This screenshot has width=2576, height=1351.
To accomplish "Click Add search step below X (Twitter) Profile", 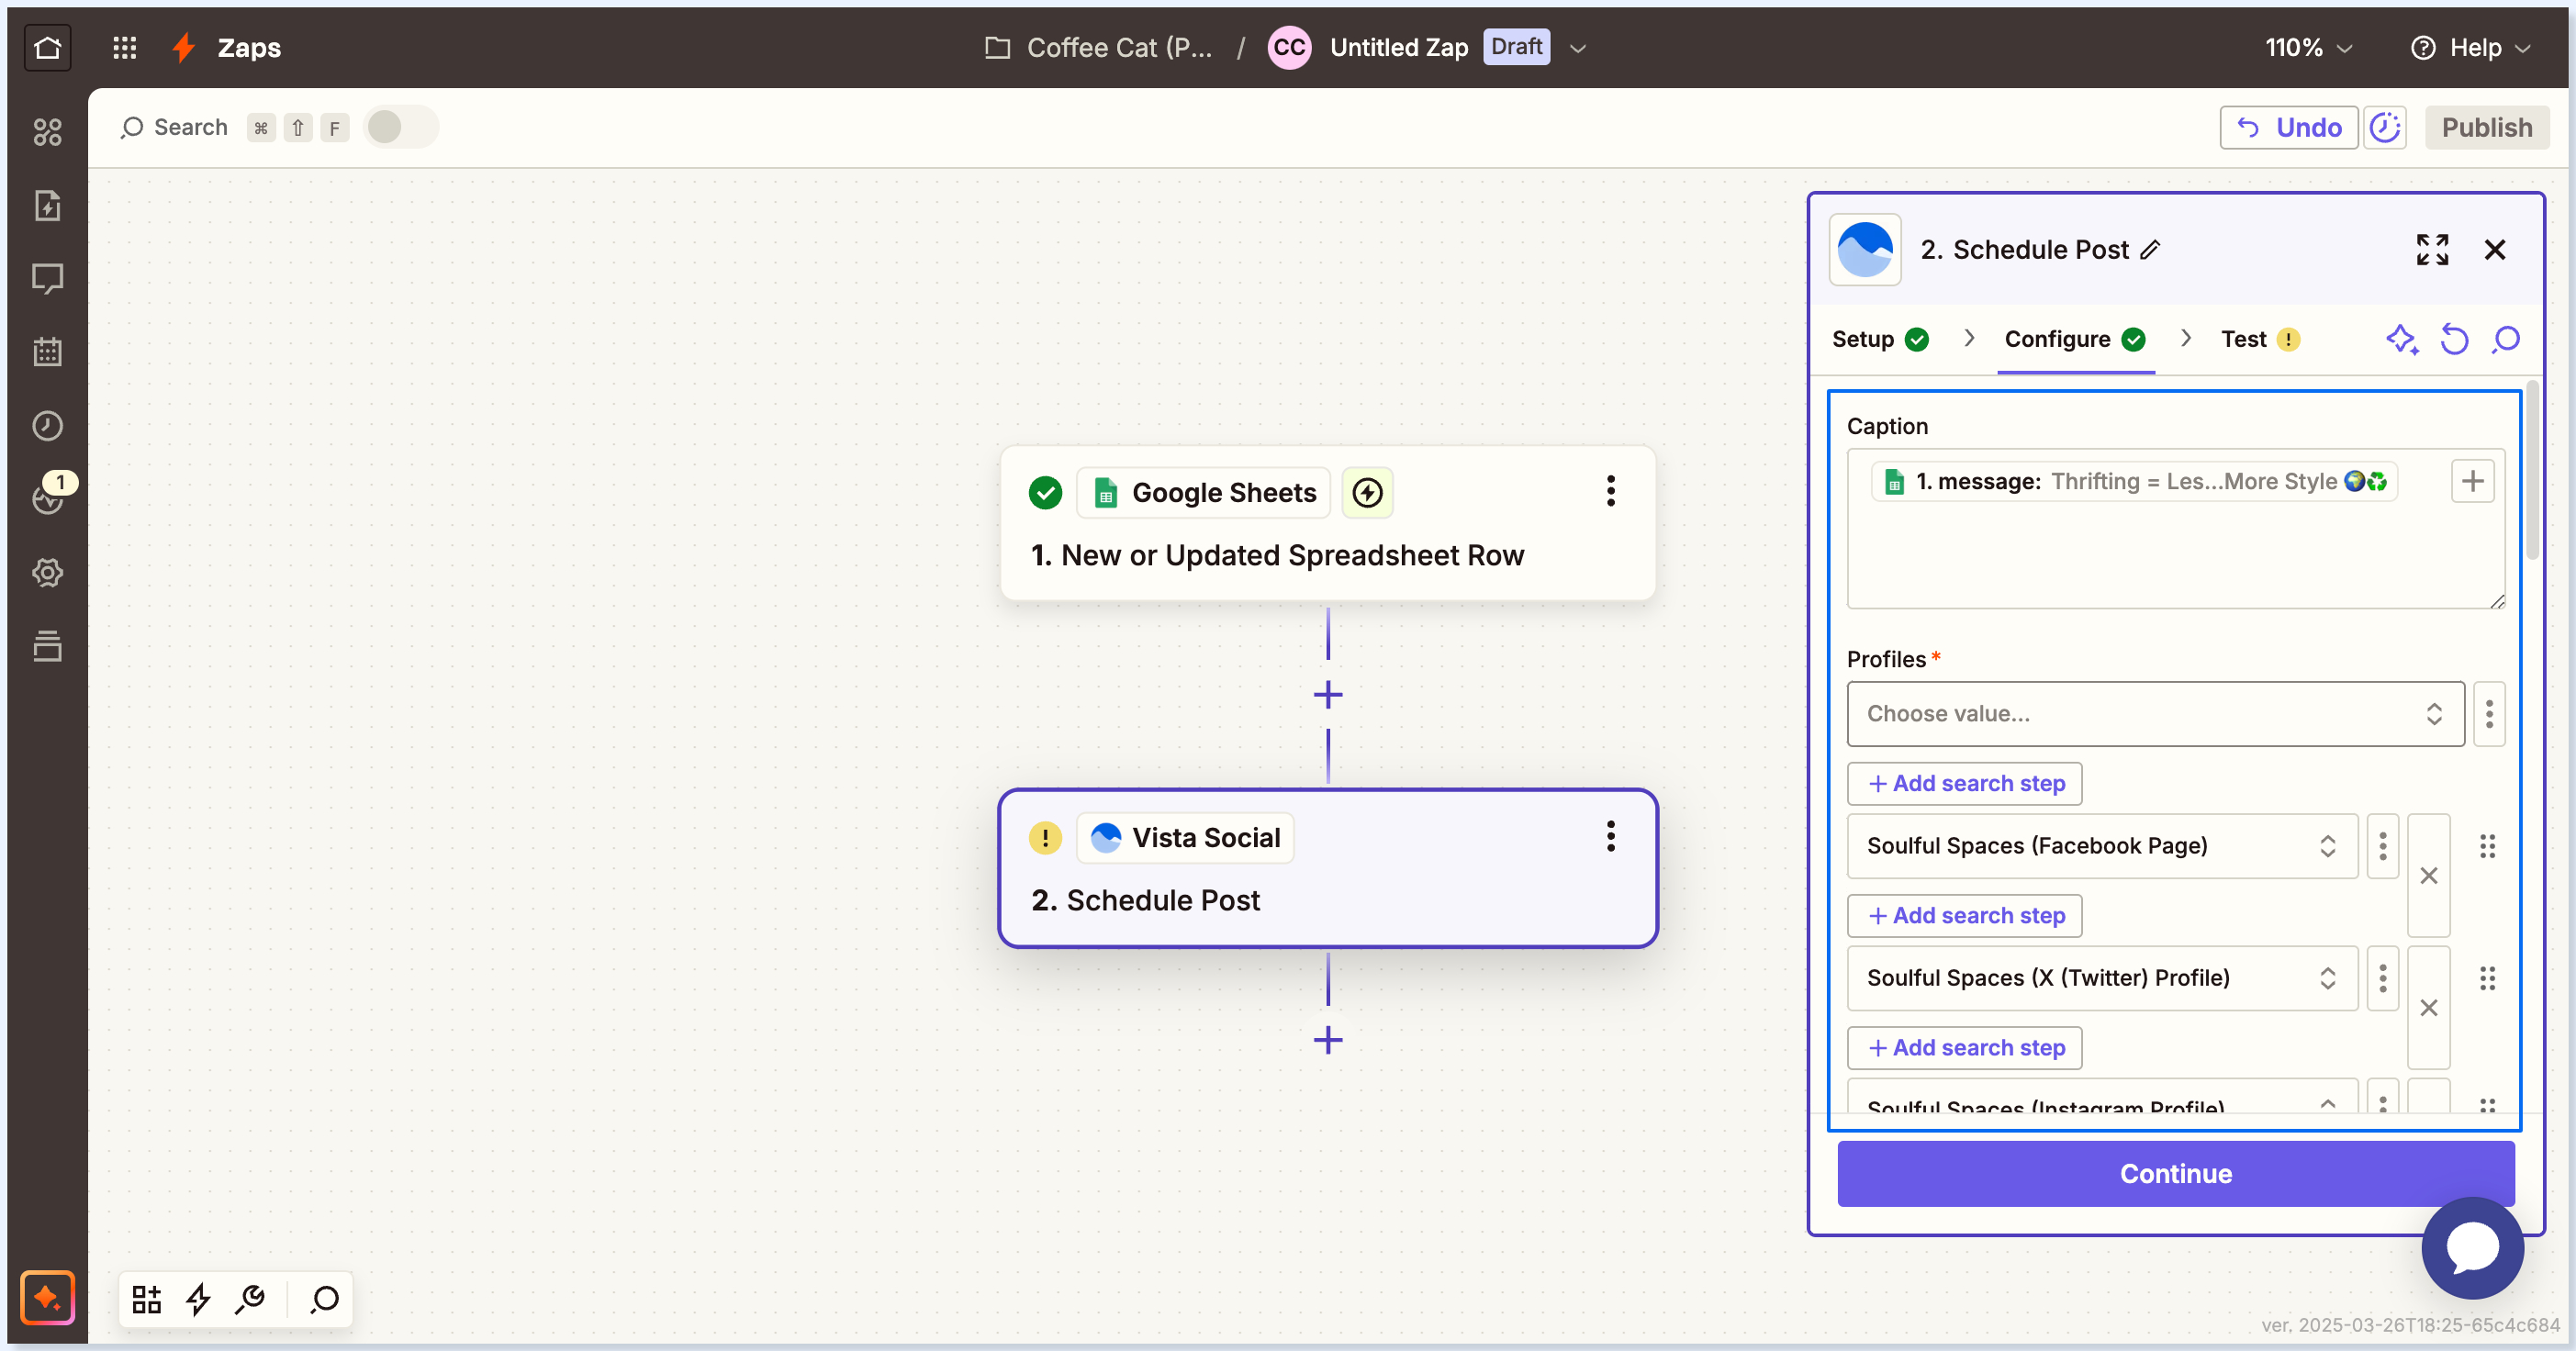I will [x=1964, y=1047].
